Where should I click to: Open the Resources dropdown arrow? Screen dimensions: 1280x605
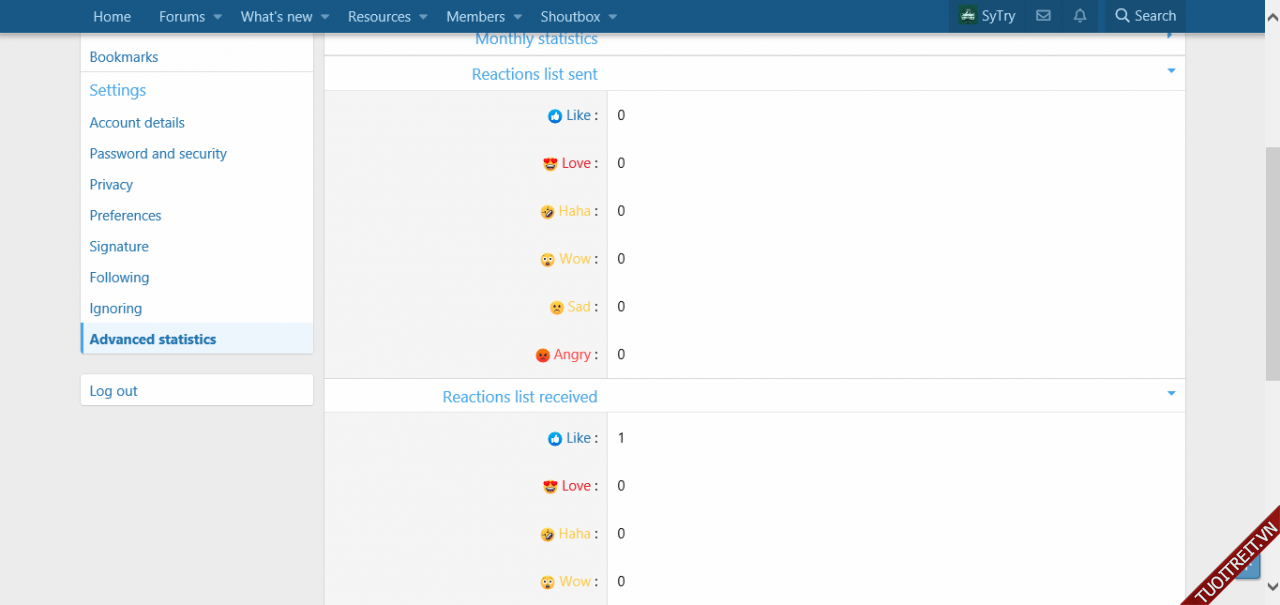(x=423, y=17)
